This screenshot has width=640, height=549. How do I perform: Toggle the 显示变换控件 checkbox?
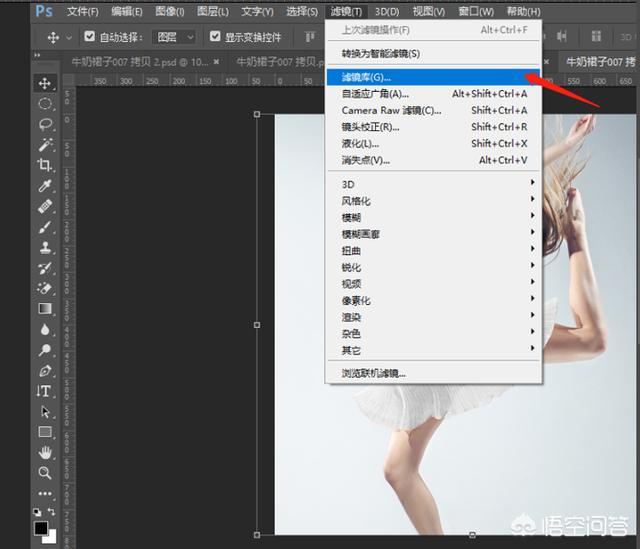[x=215, y=37]
